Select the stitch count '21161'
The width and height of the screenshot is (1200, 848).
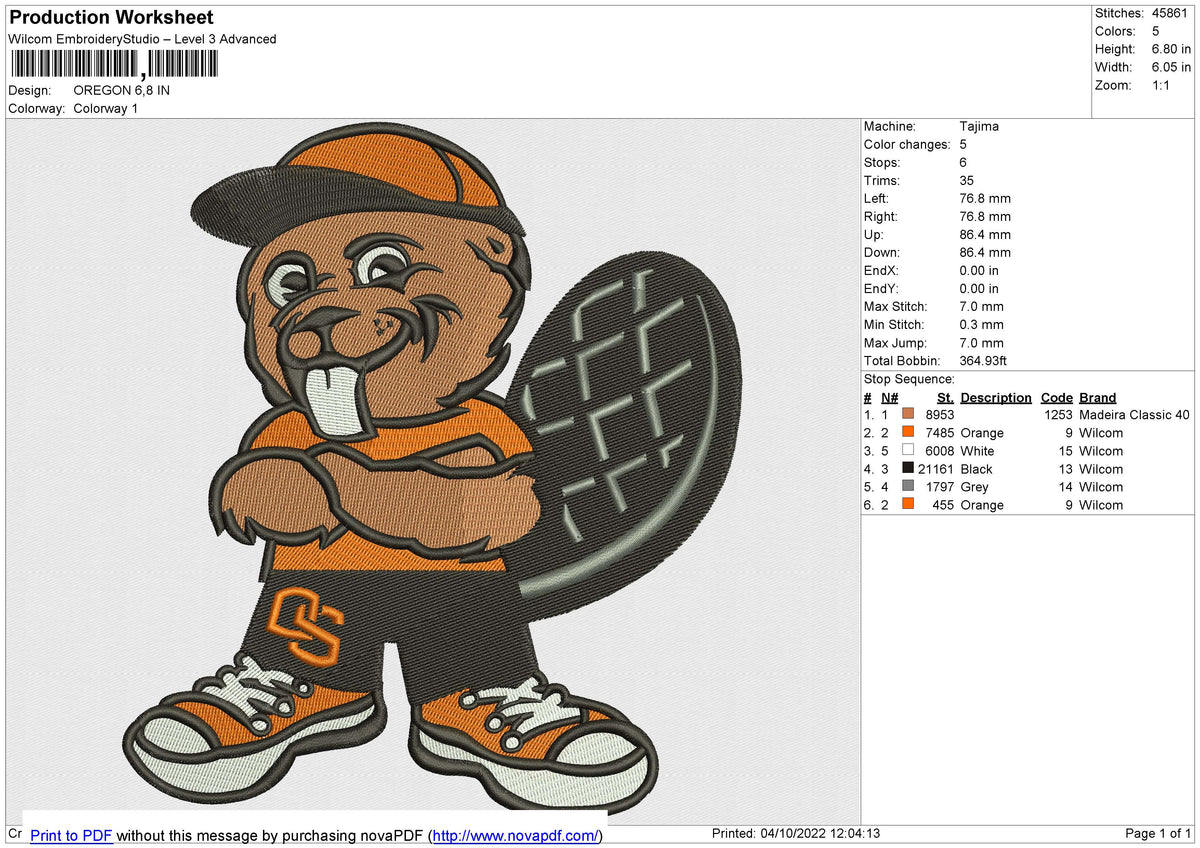[936, 469]
